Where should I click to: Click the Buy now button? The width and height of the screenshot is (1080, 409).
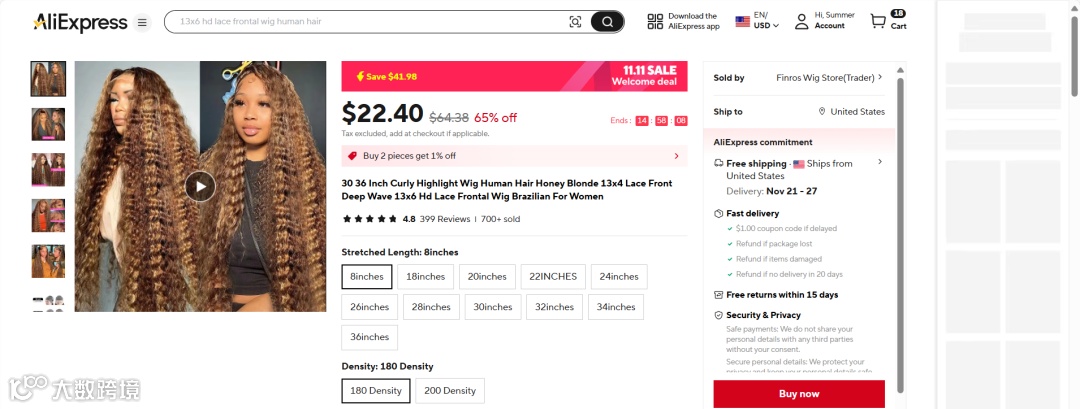click(799, 394)
